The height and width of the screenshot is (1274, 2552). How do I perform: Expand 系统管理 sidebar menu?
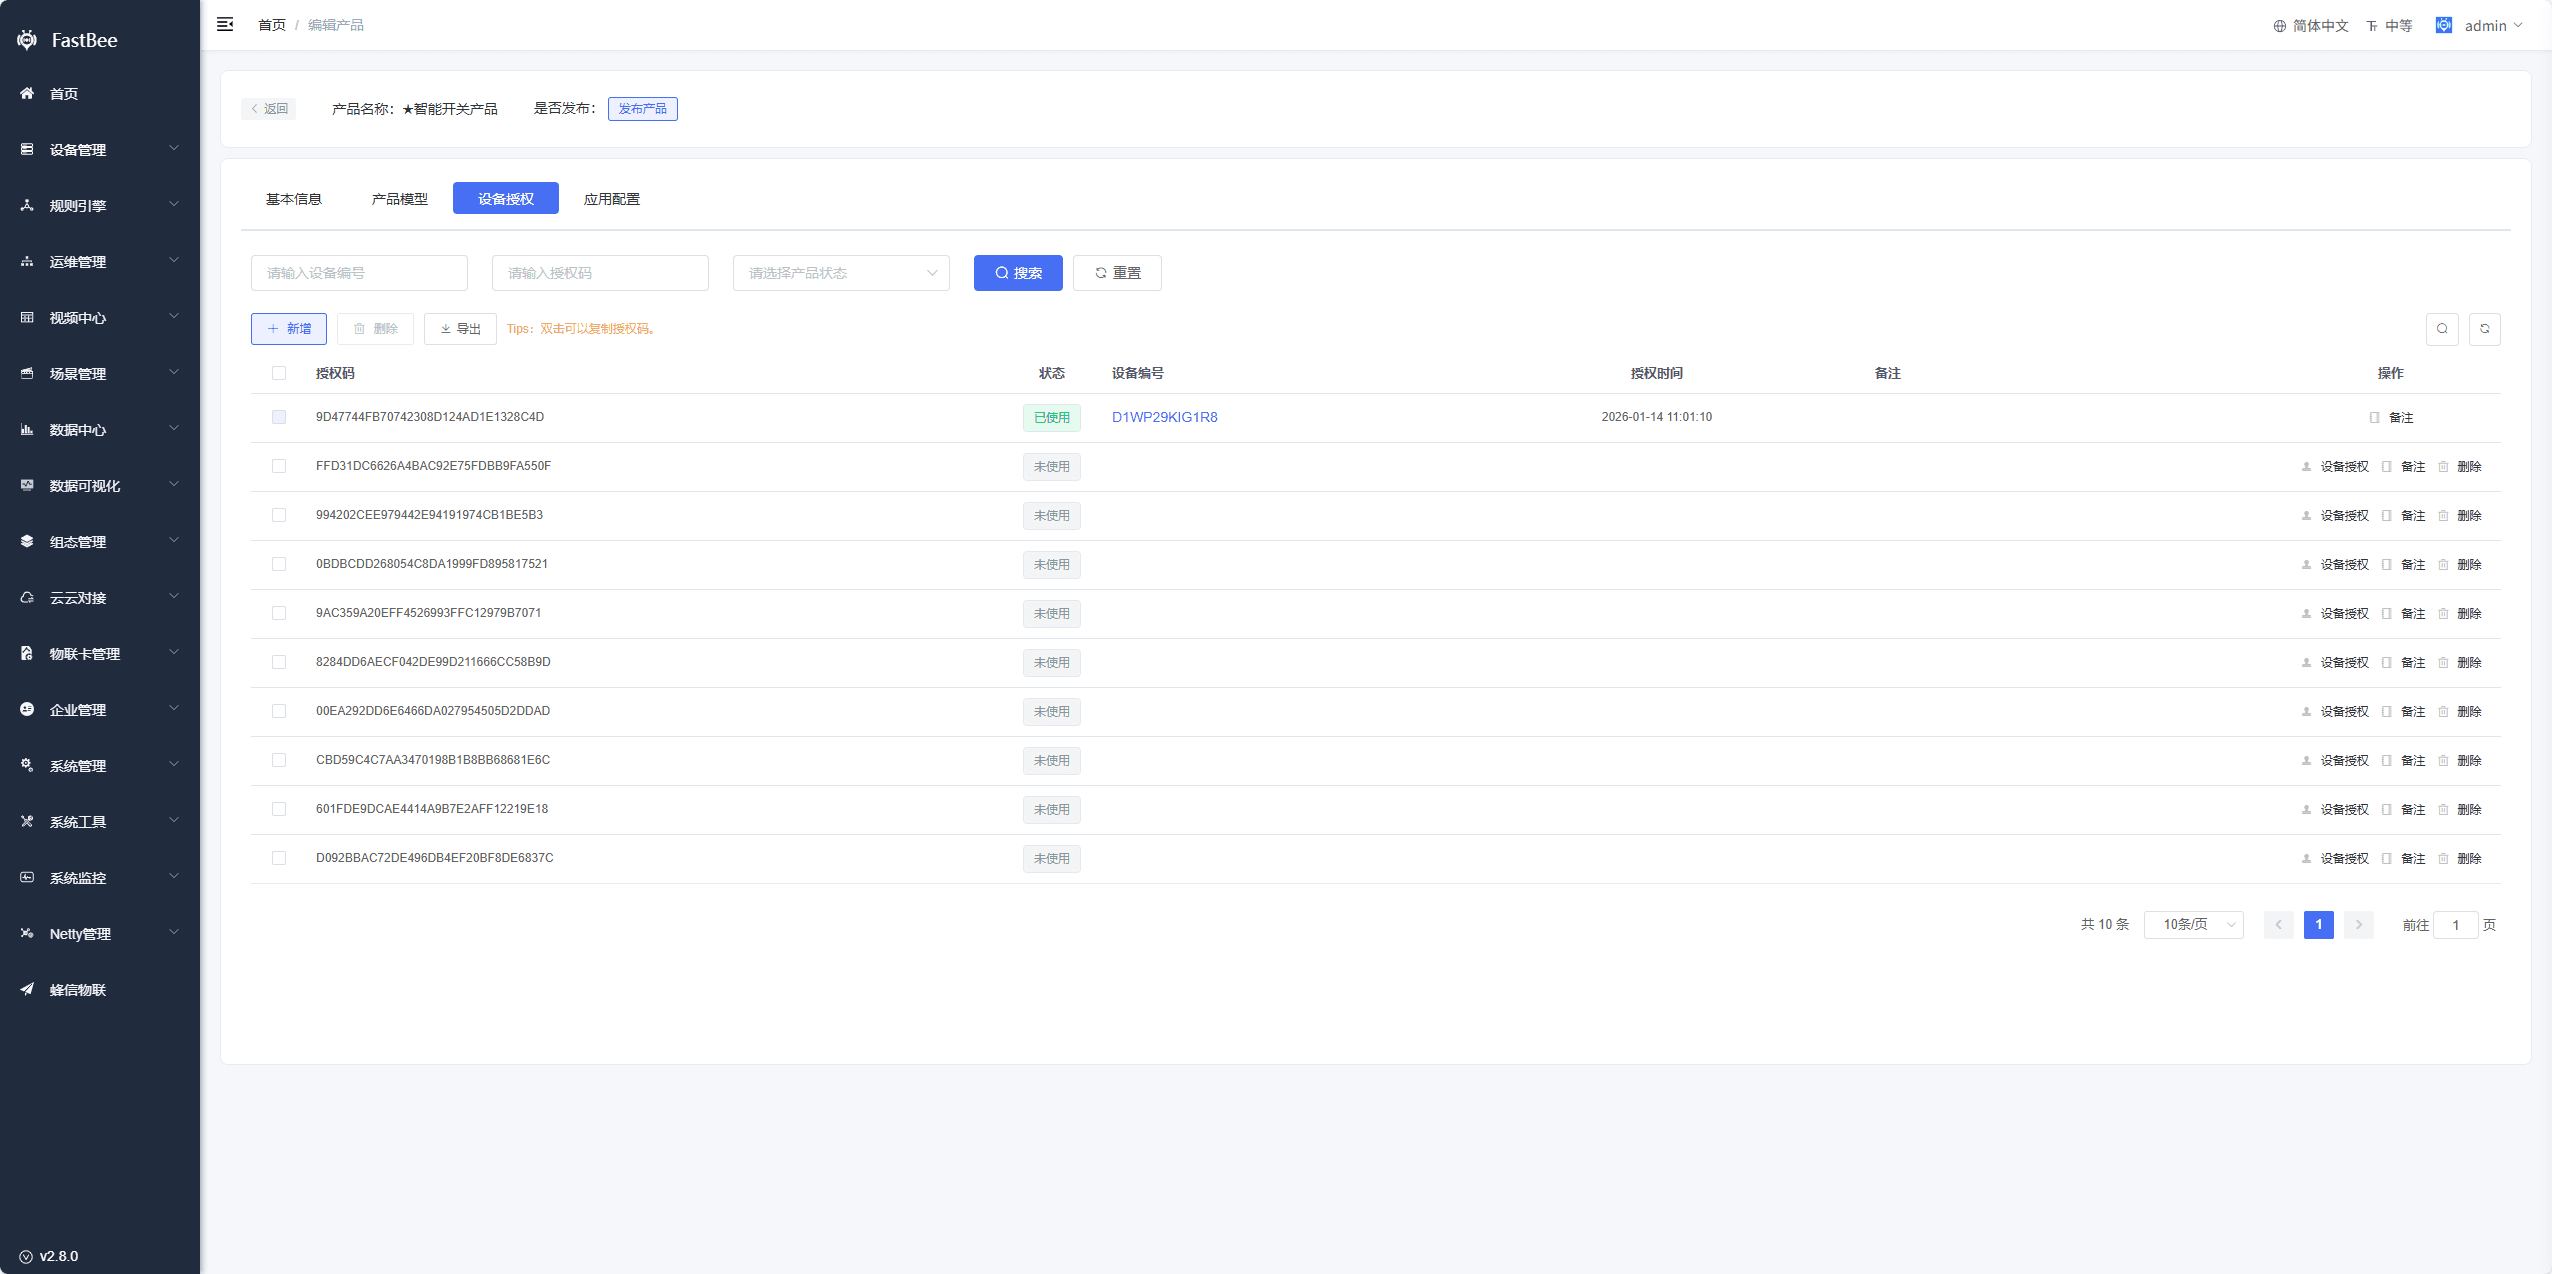(100, 765)
